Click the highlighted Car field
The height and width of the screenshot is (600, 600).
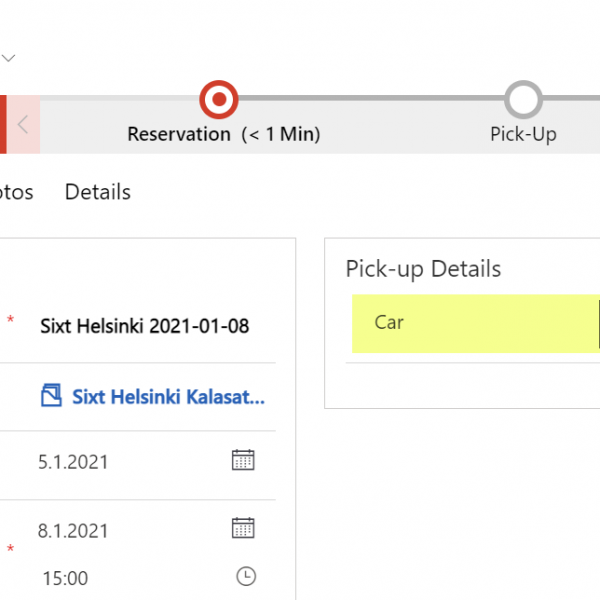[x=476, y=323]
